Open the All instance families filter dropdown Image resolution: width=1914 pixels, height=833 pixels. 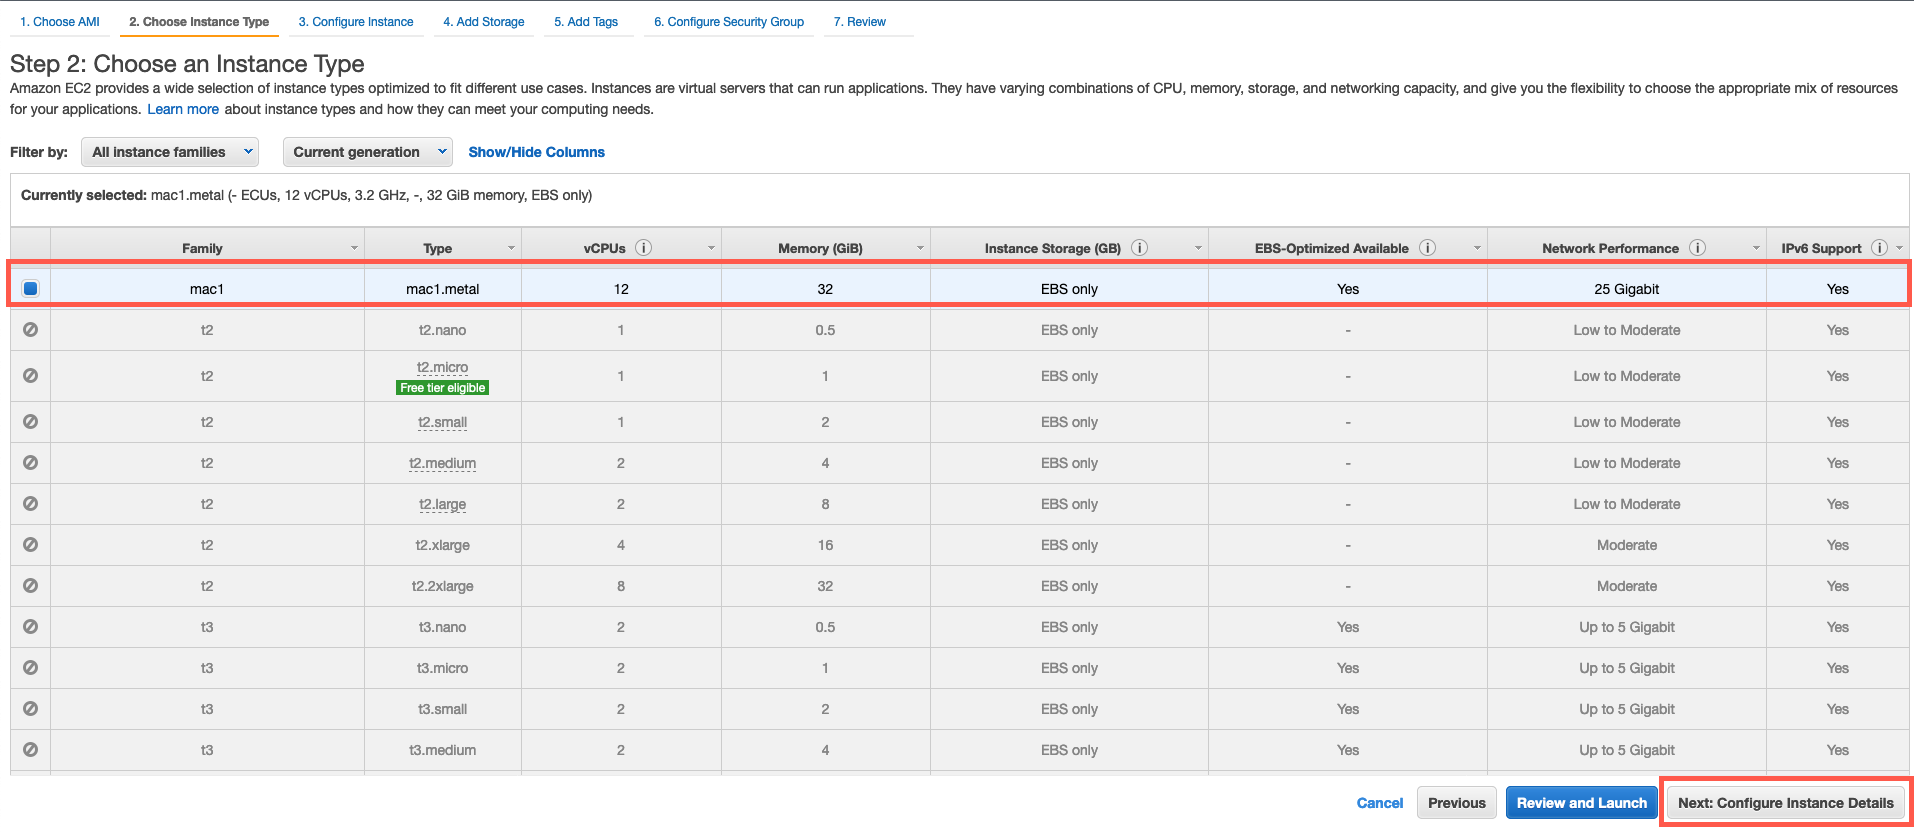click(x=170, y=152)
